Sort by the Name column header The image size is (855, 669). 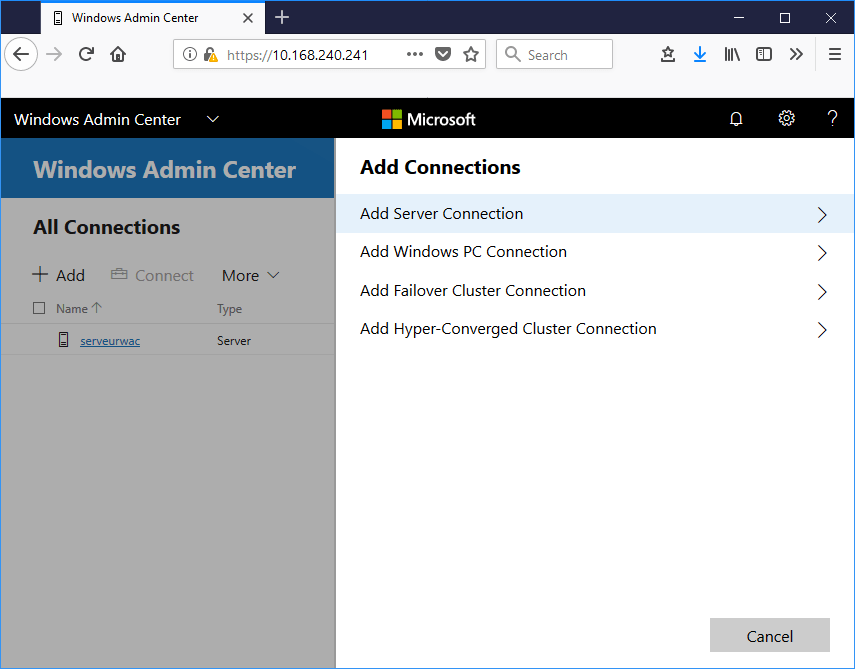79,309
